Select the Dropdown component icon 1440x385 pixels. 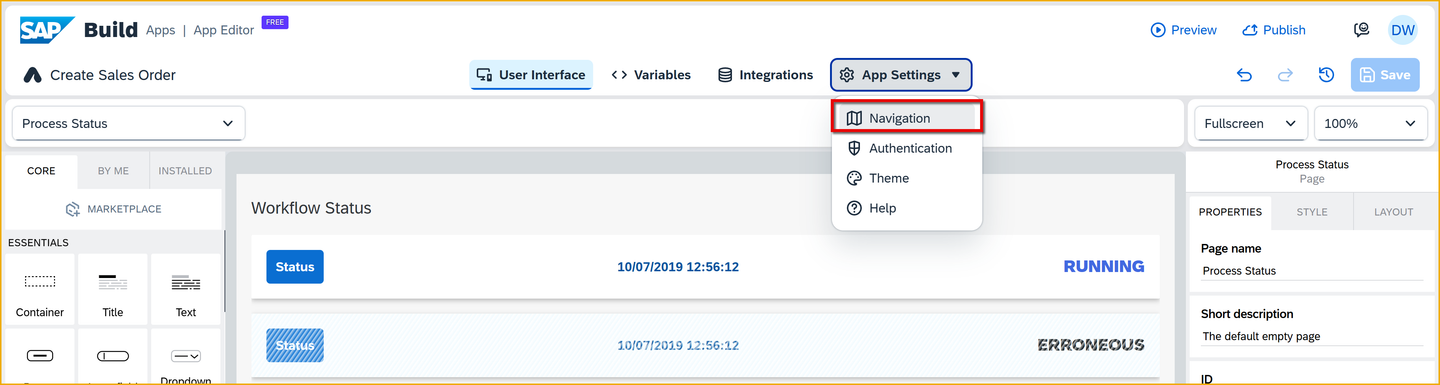click(x=186, y=356)
